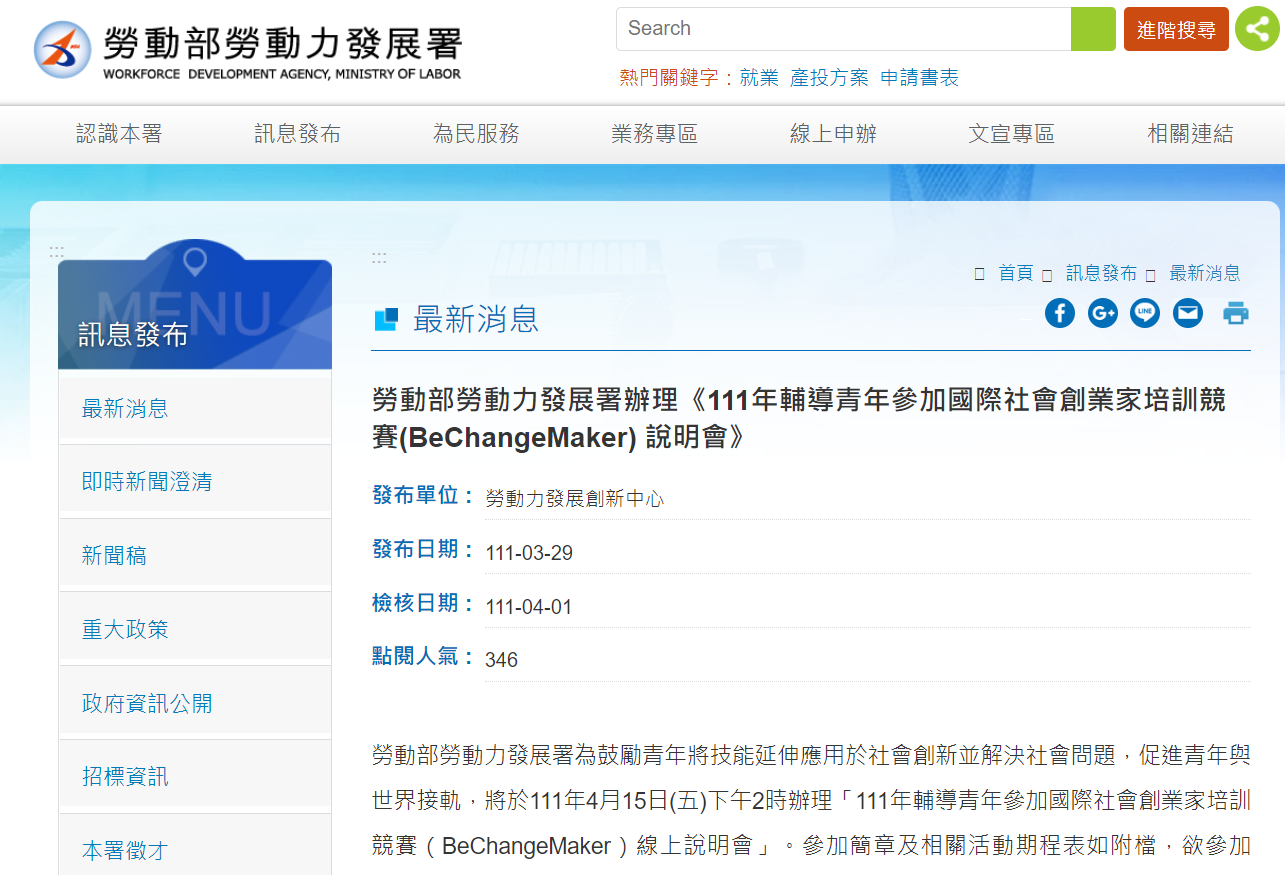Viewport: 1285px width, 875px height.
Task: Open the 文宣專區 menu
Action: 1011,134
